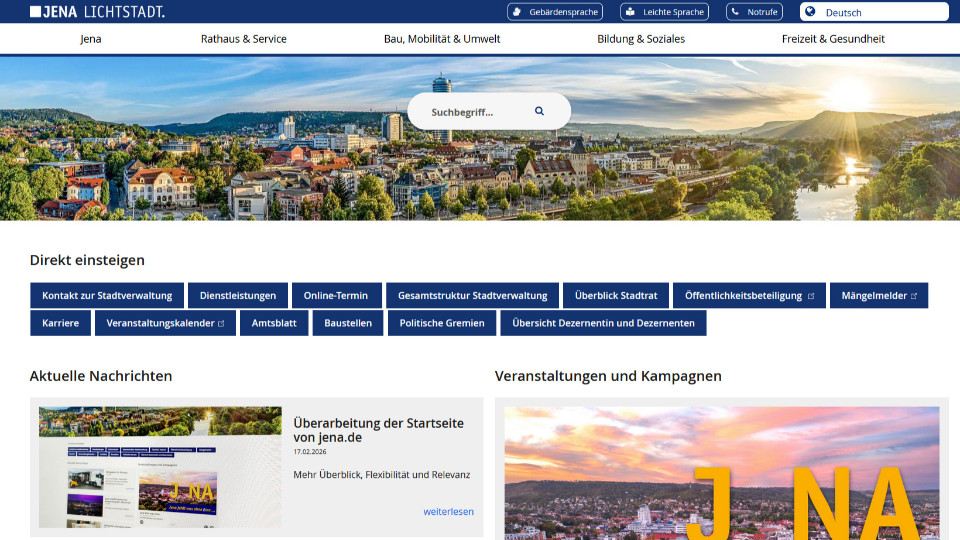Book an Online-Termin
Viewport: 960px width, 540px height.
click(x=336, y=296)
